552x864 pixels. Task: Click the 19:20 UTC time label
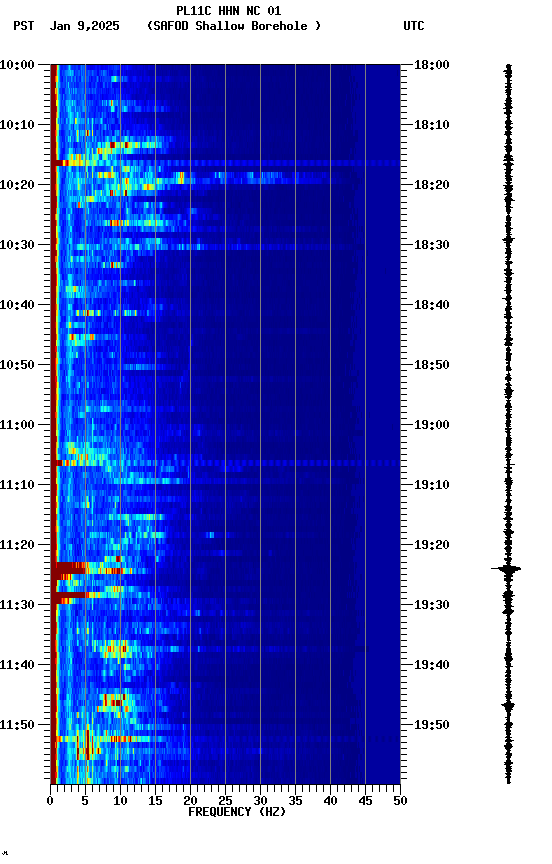[x=432, y=545]
